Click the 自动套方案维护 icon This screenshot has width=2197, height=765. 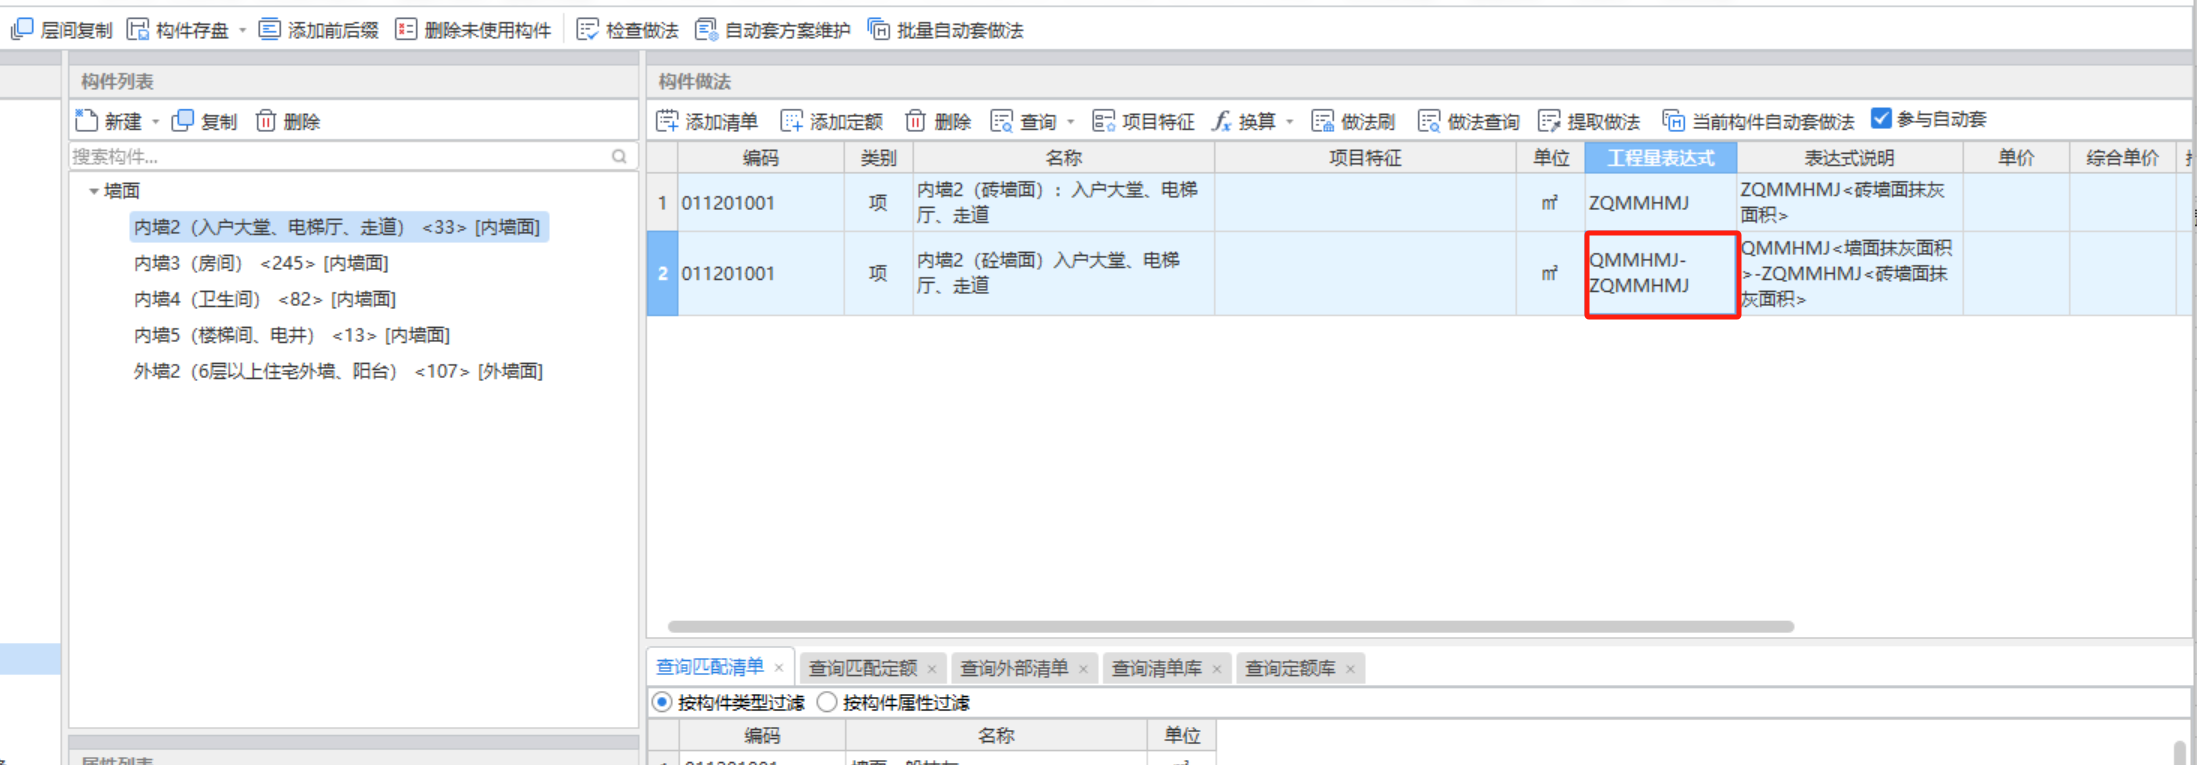tap(706, 30)
